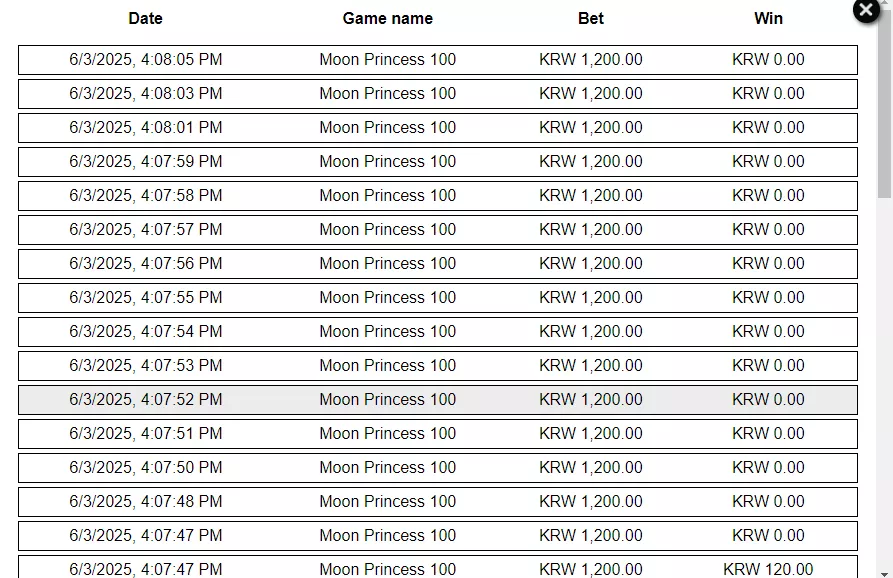Open the 4:07:55 PM game round
The width and height of the screenshot is (893, 578).
tap(437, 298)
